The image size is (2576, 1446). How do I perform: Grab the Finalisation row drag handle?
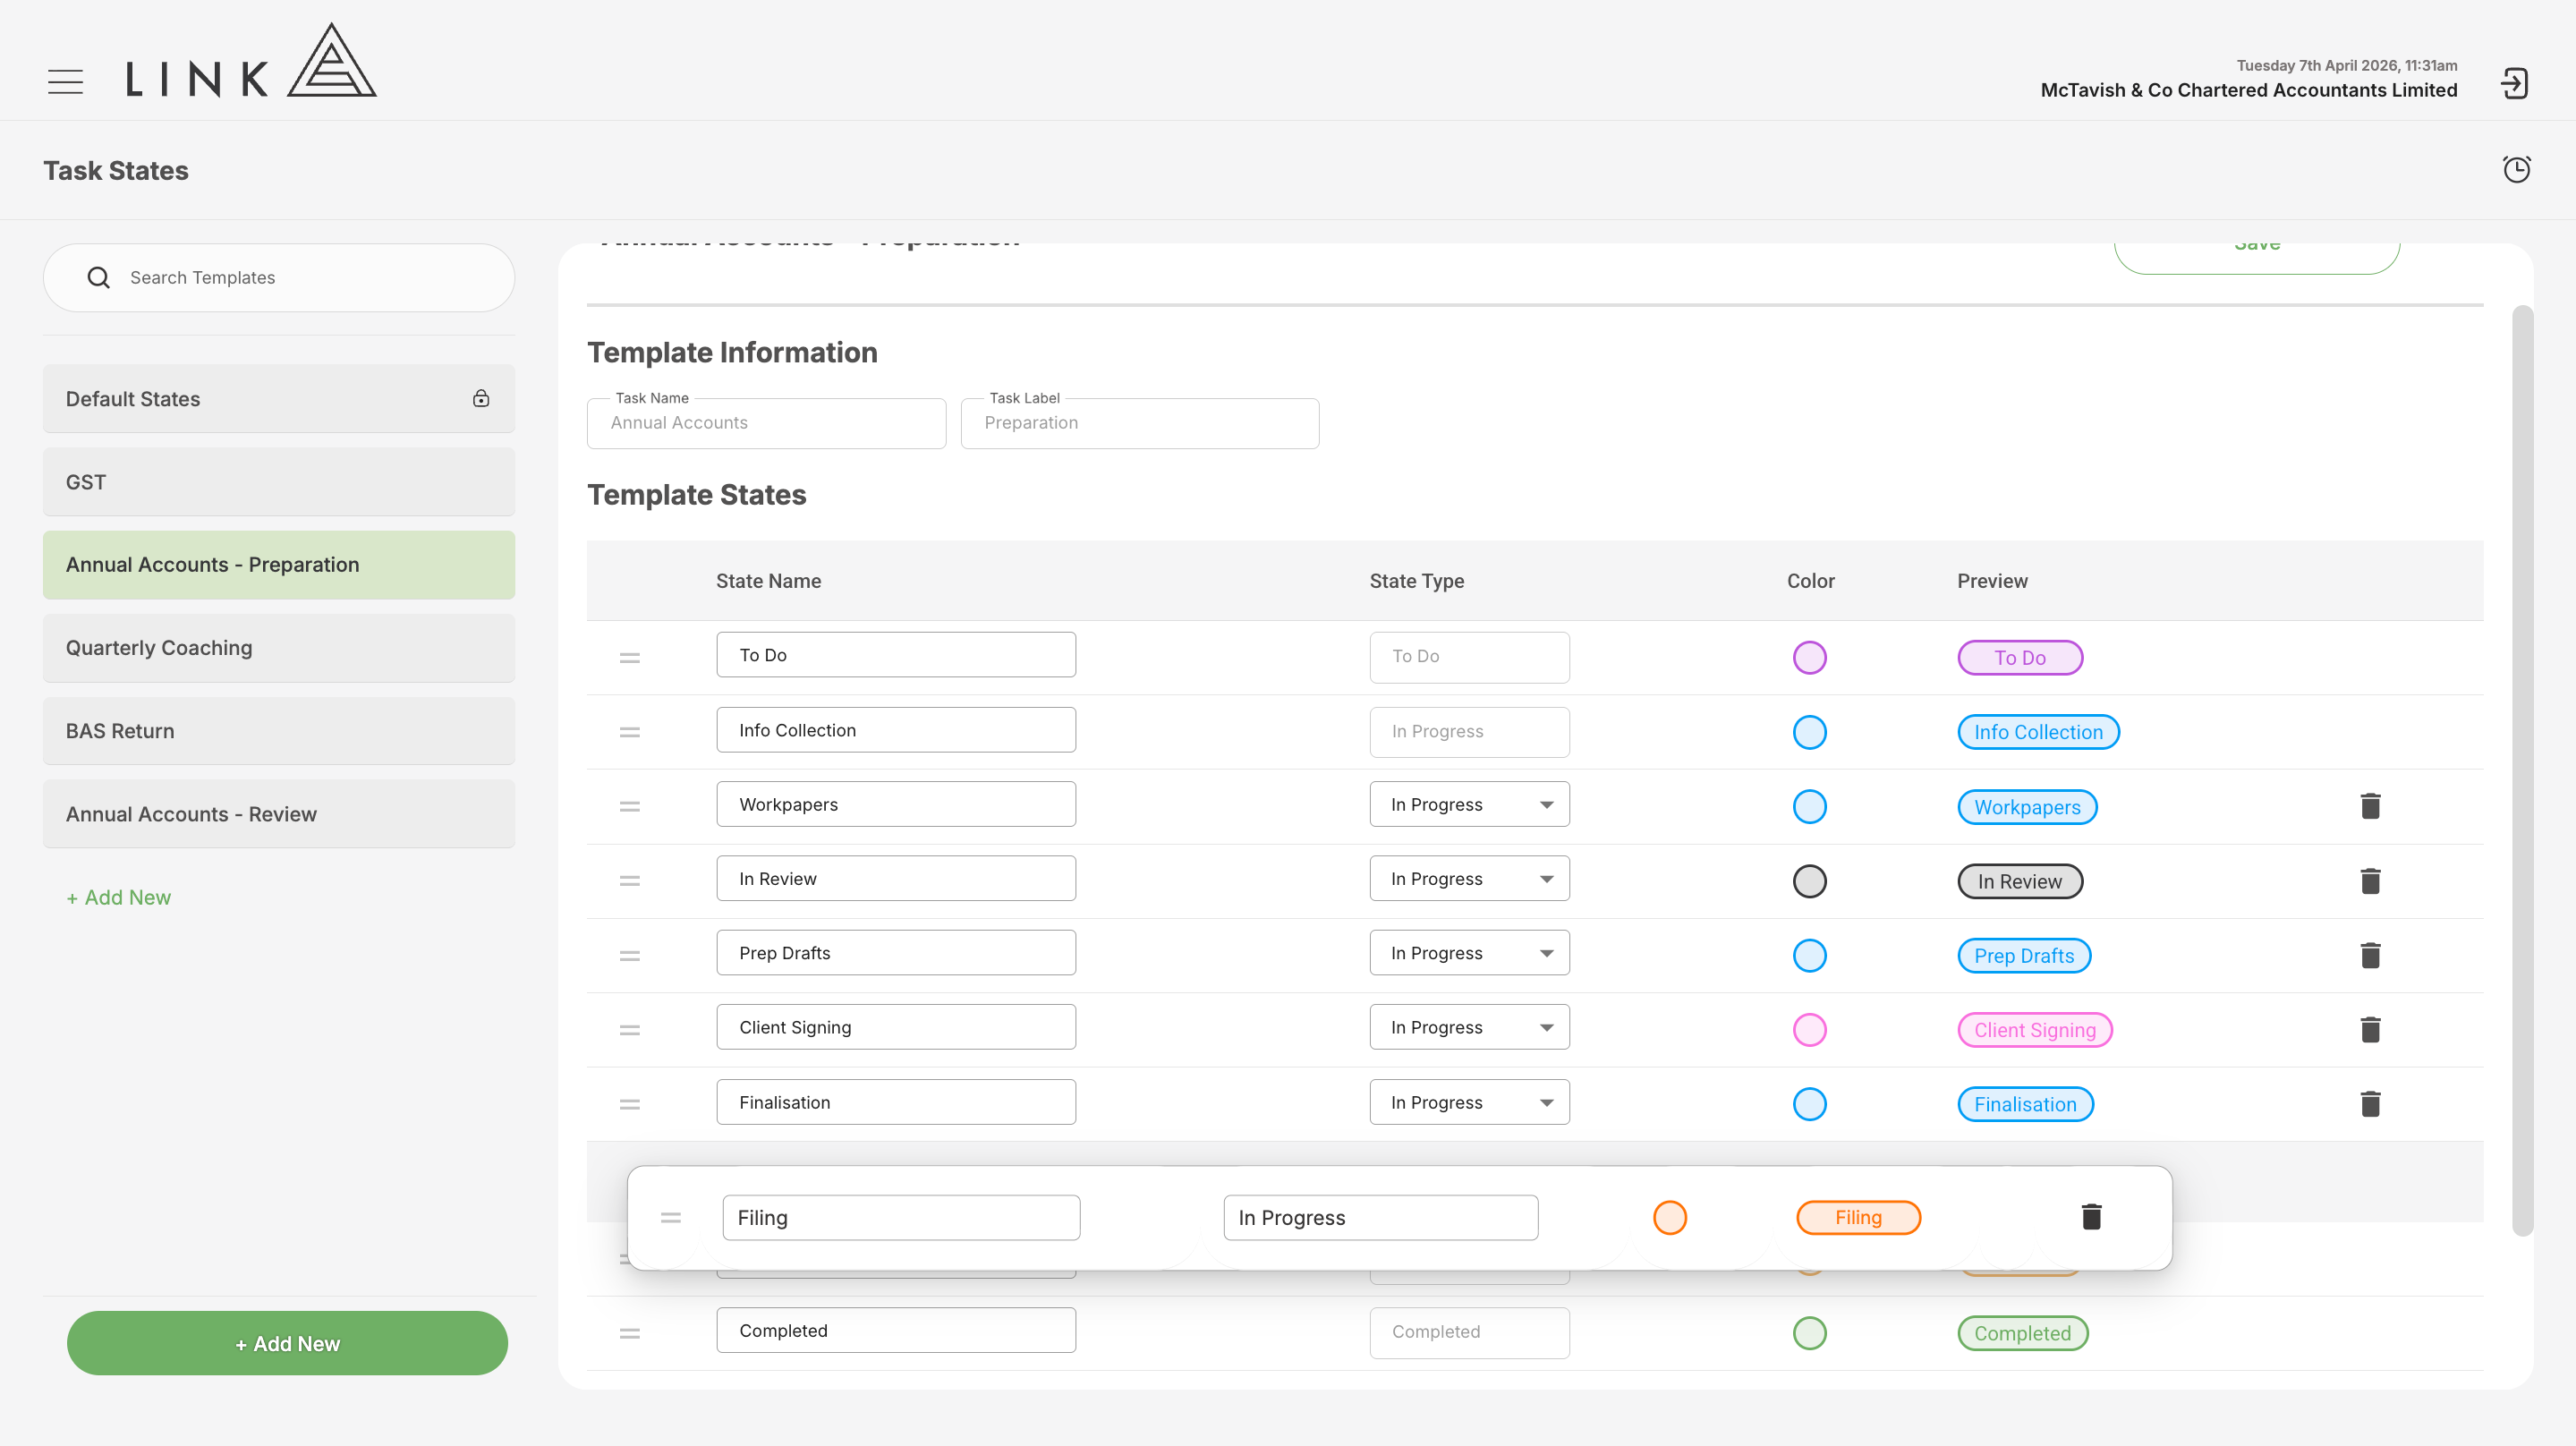click(629, 1105)
